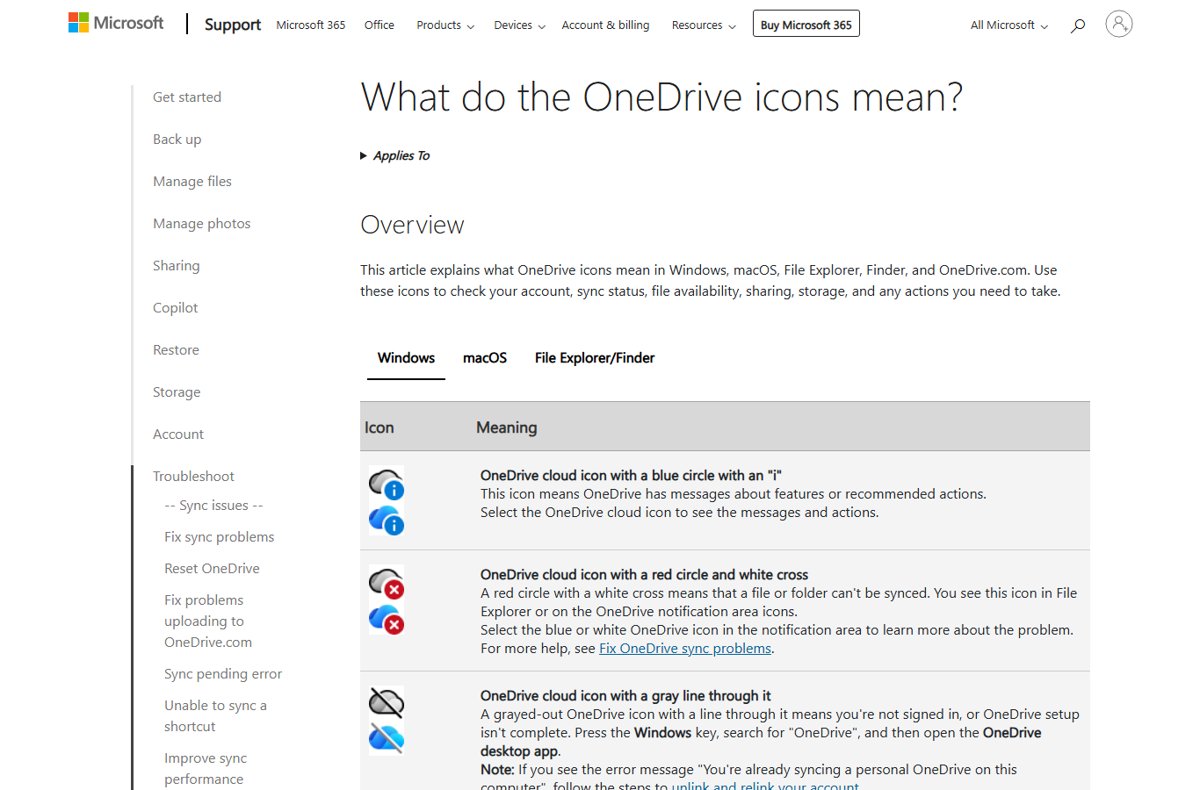
Task: Open Fix problems uploading to OneDrive.com link
Action: [x=208, y=621]
